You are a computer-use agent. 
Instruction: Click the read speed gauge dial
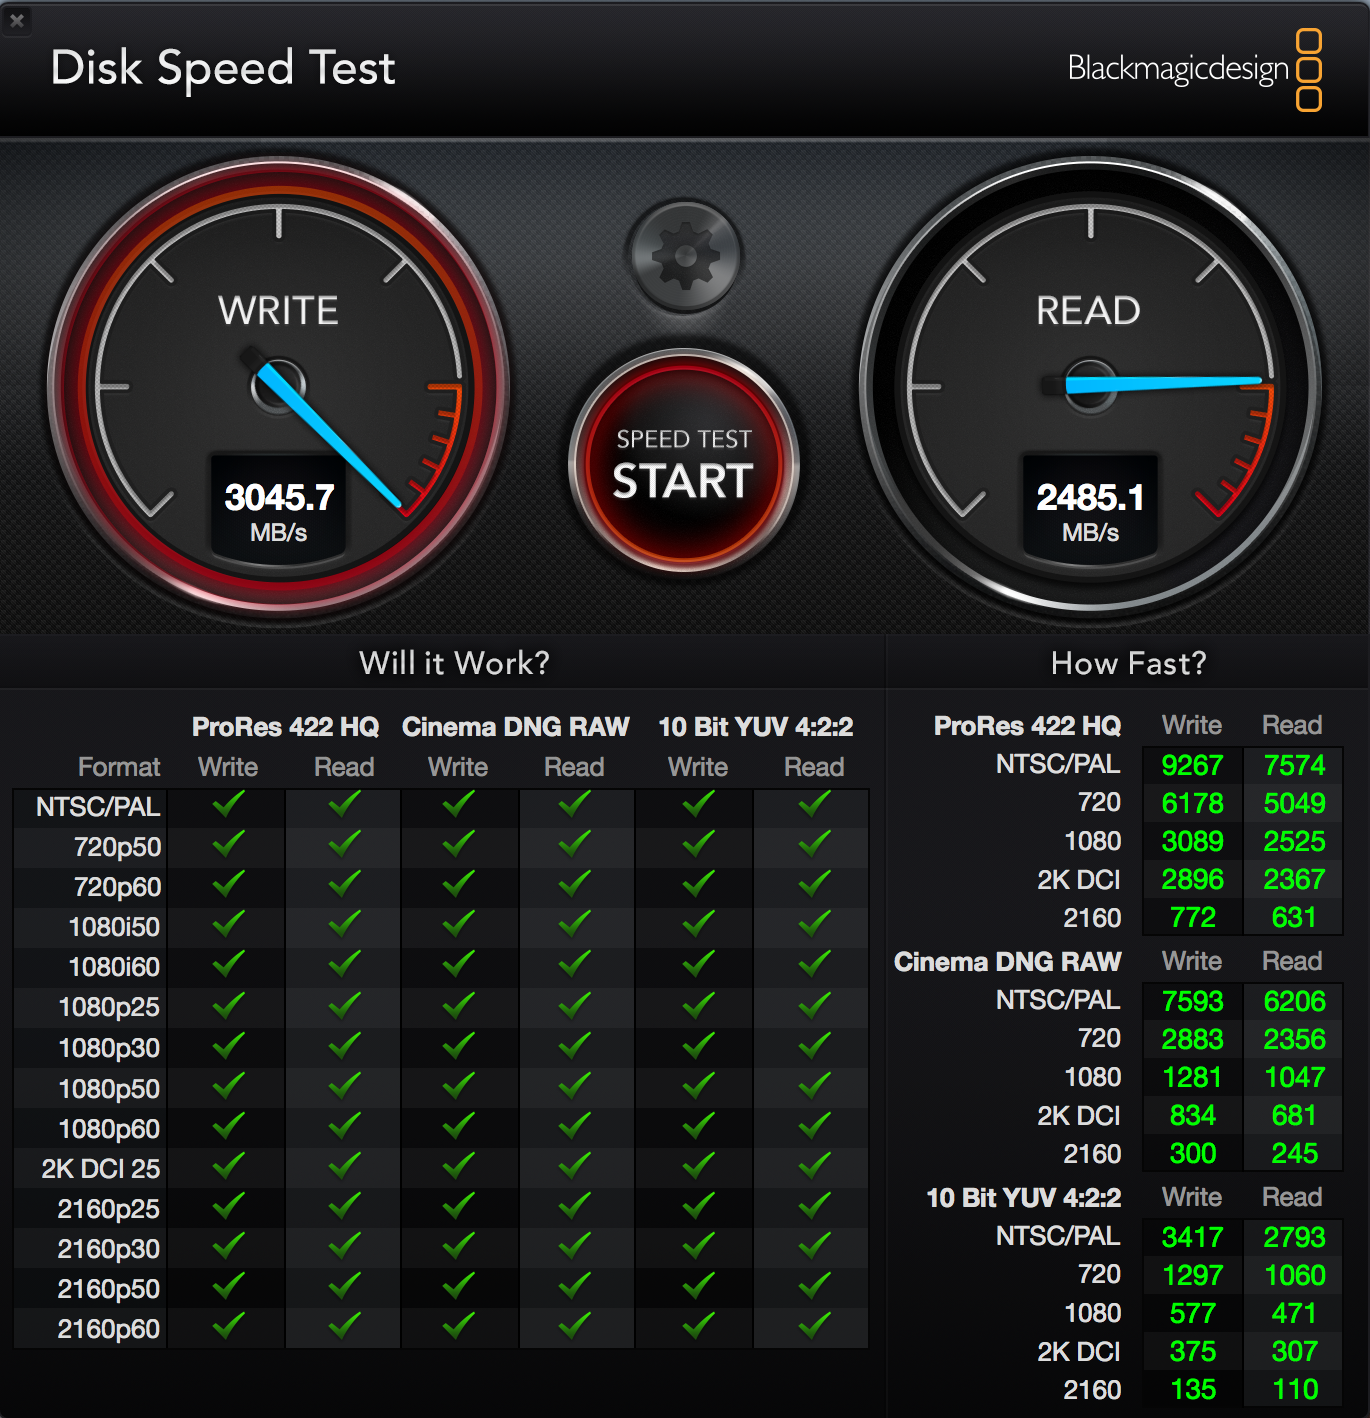coord(1090,385)
